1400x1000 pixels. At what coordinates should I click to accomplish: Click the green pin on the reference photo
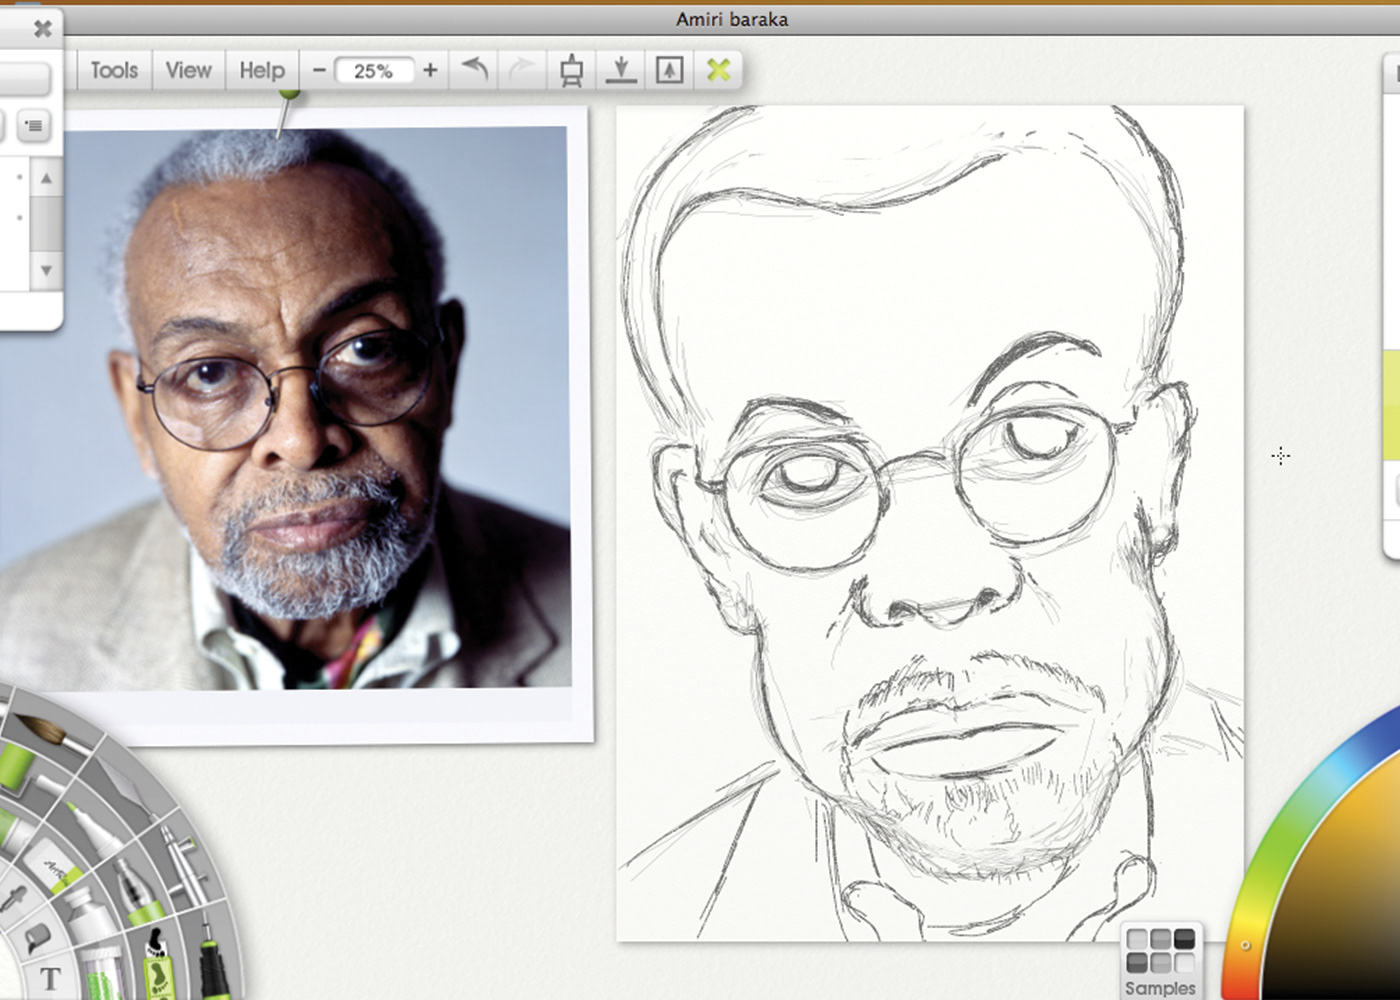(289, 95)
